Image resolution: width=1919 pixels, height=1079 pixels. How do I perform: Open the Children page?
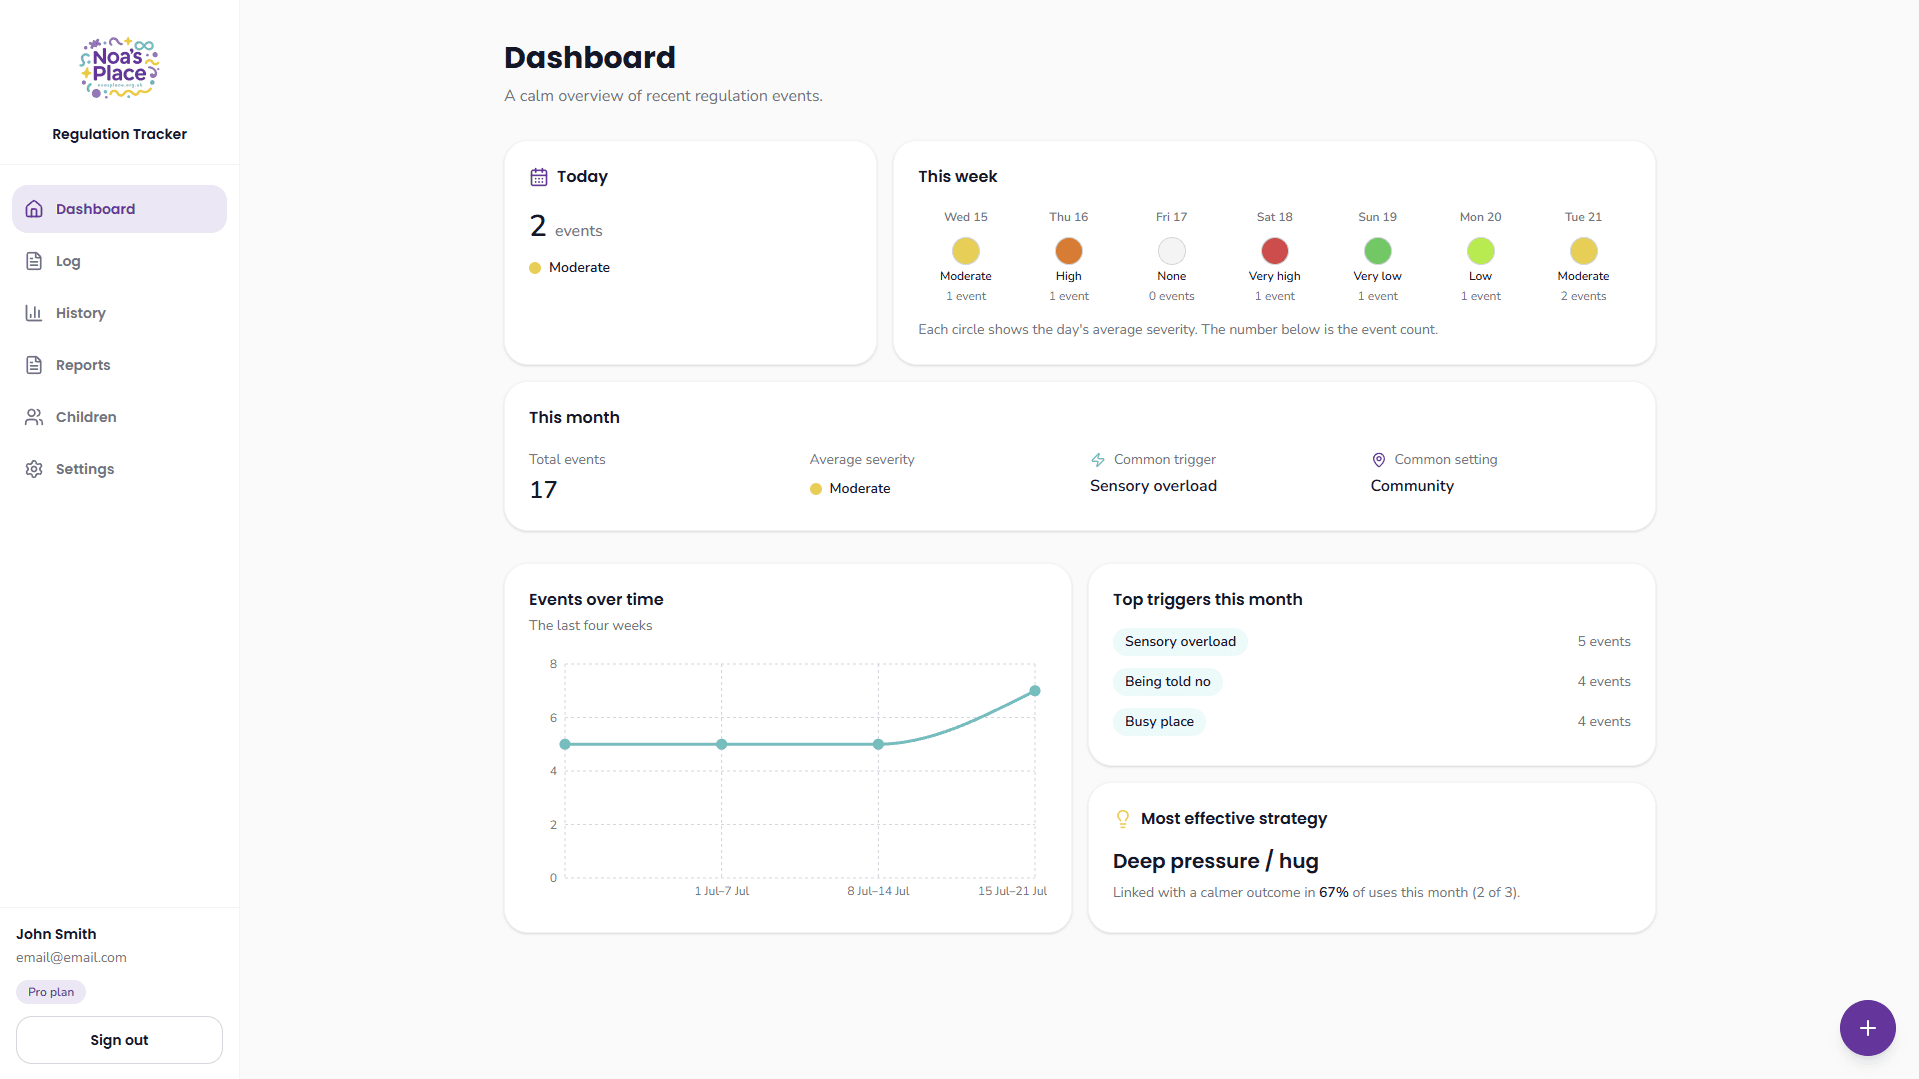119,417
